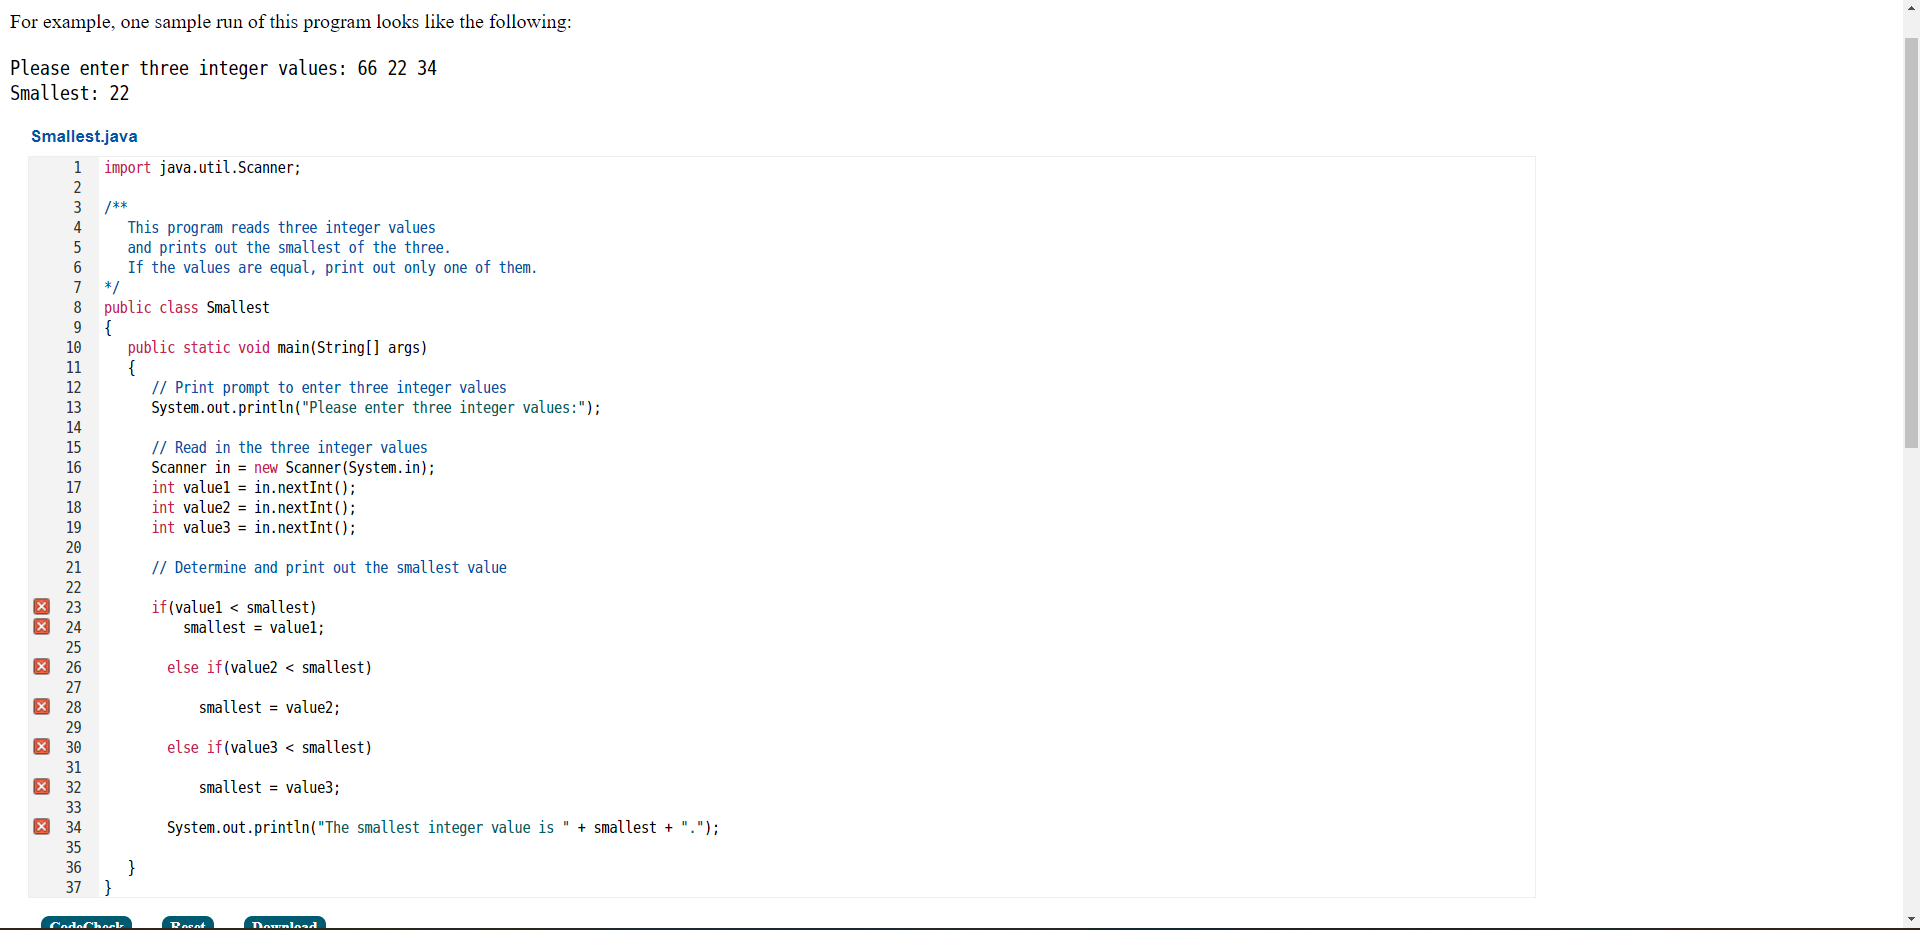
Task: Place cursor on the import java.util.Scanner line
Action: tap(200, 168)
